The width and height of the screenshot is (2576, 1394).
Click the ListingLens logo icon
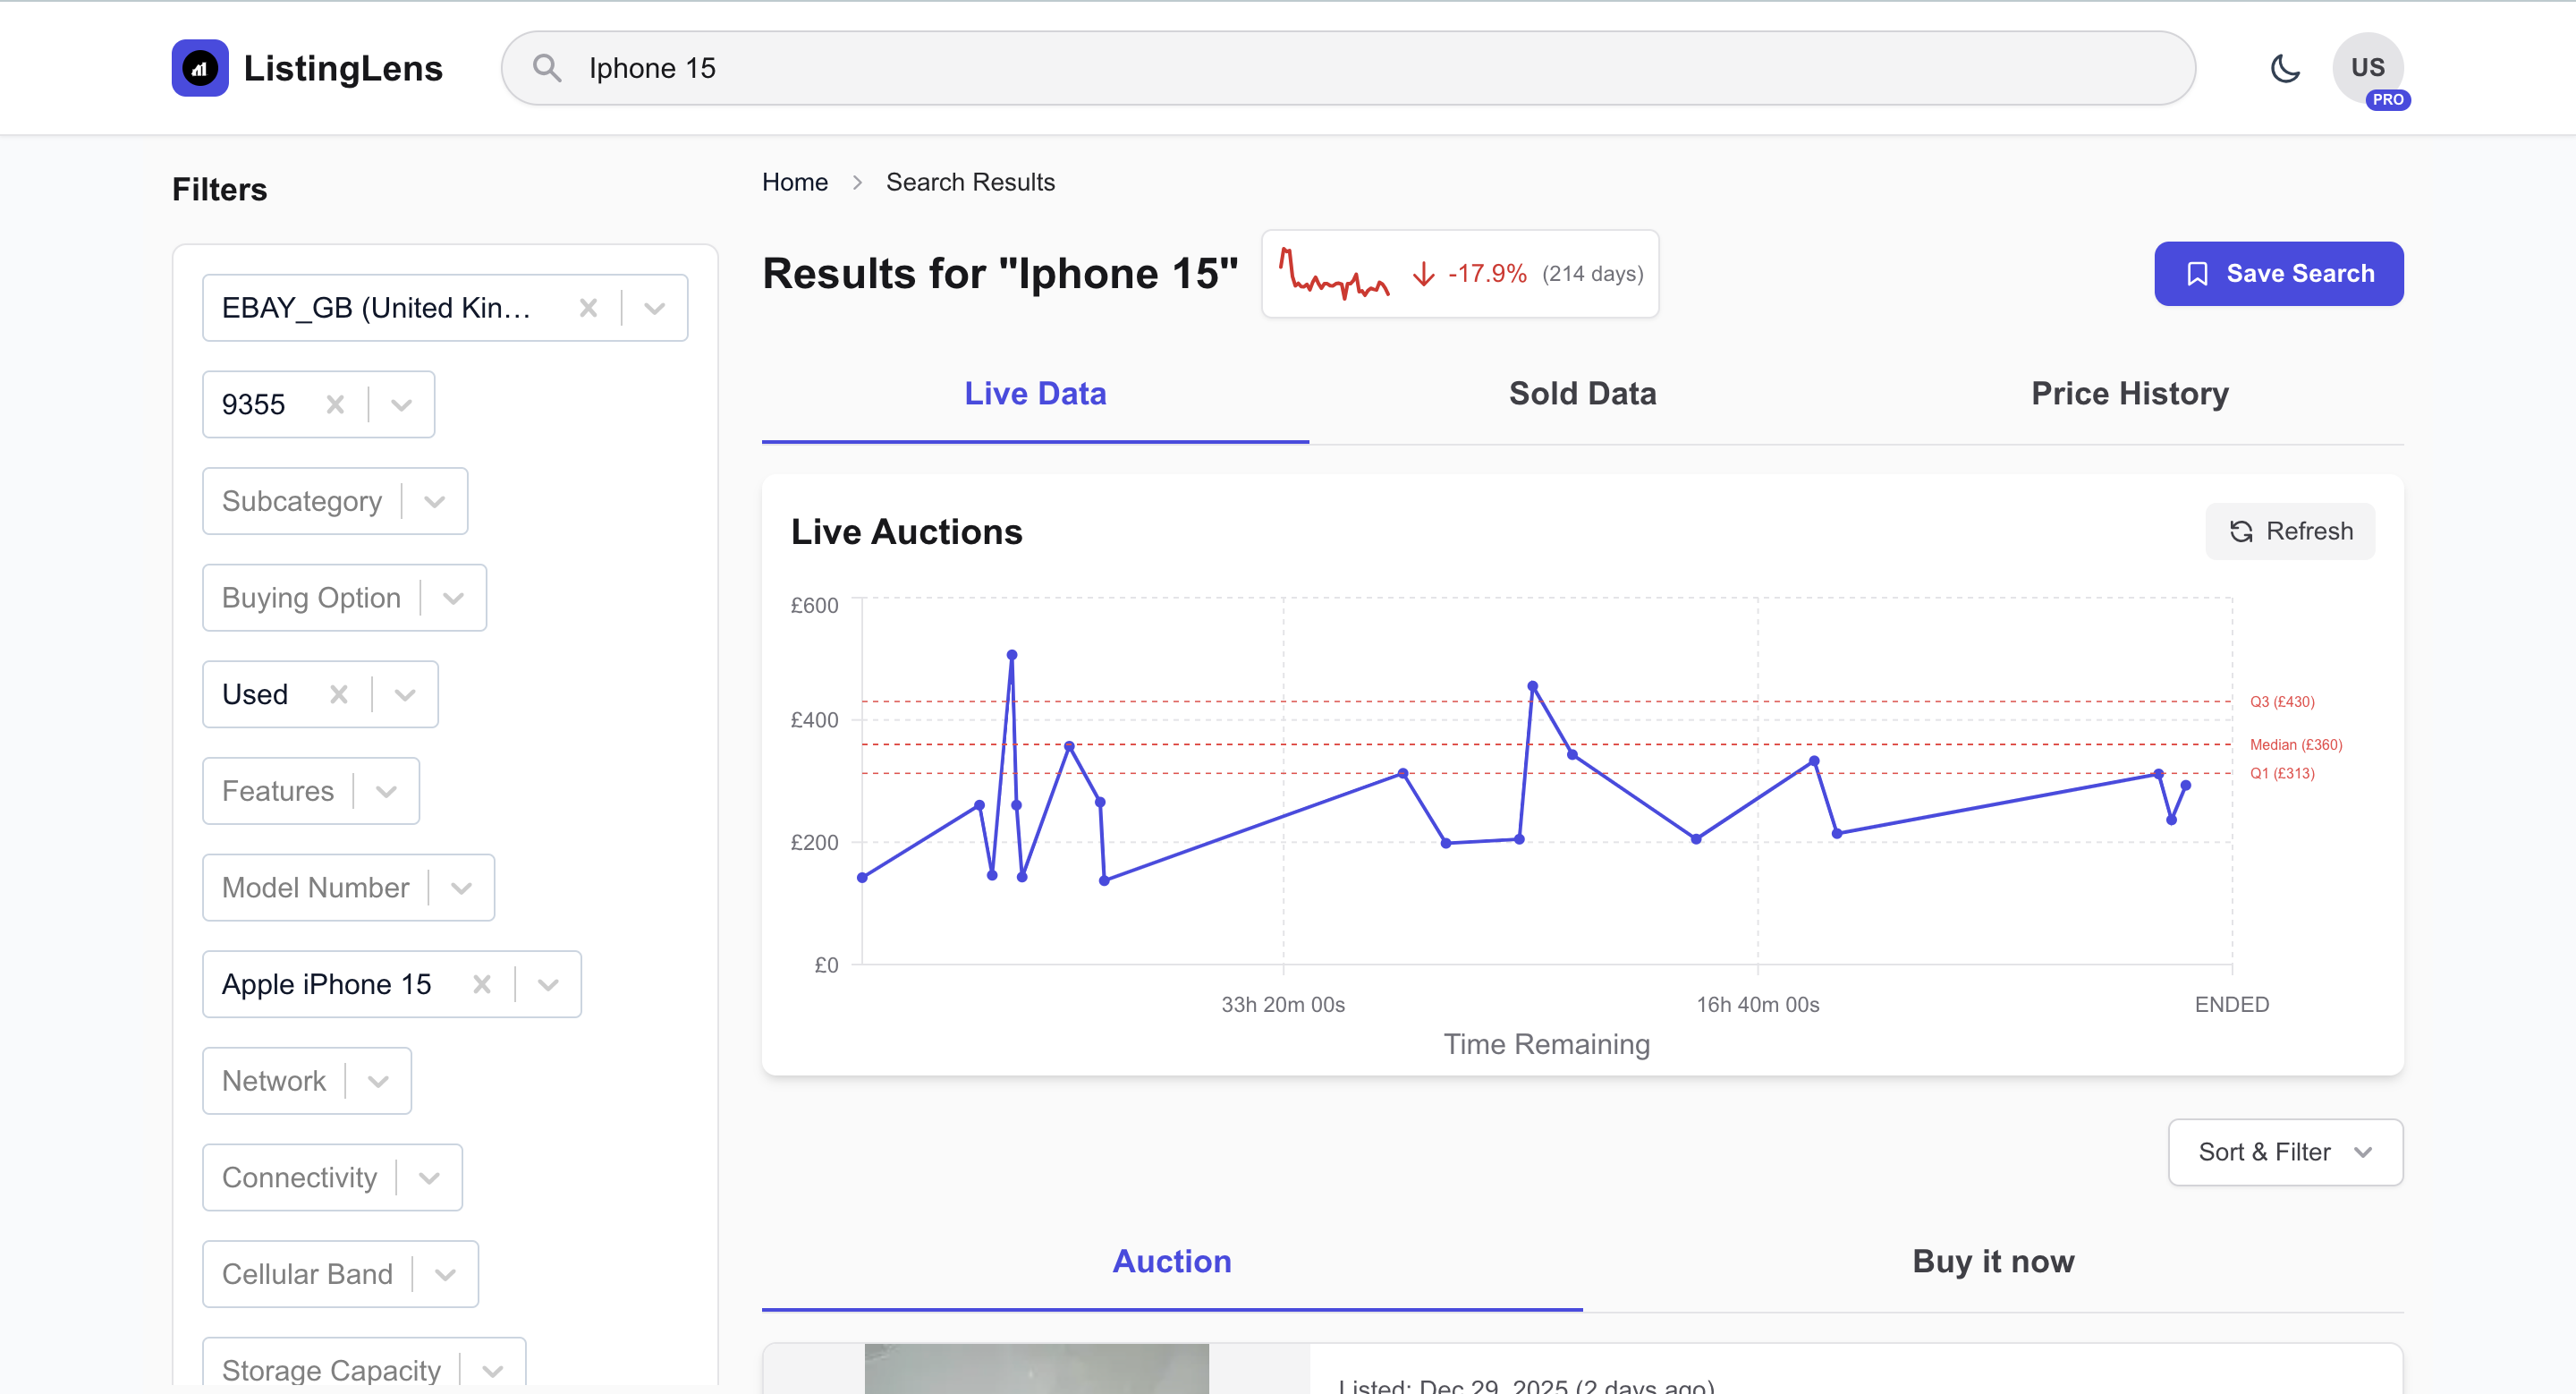pos(200,67)
